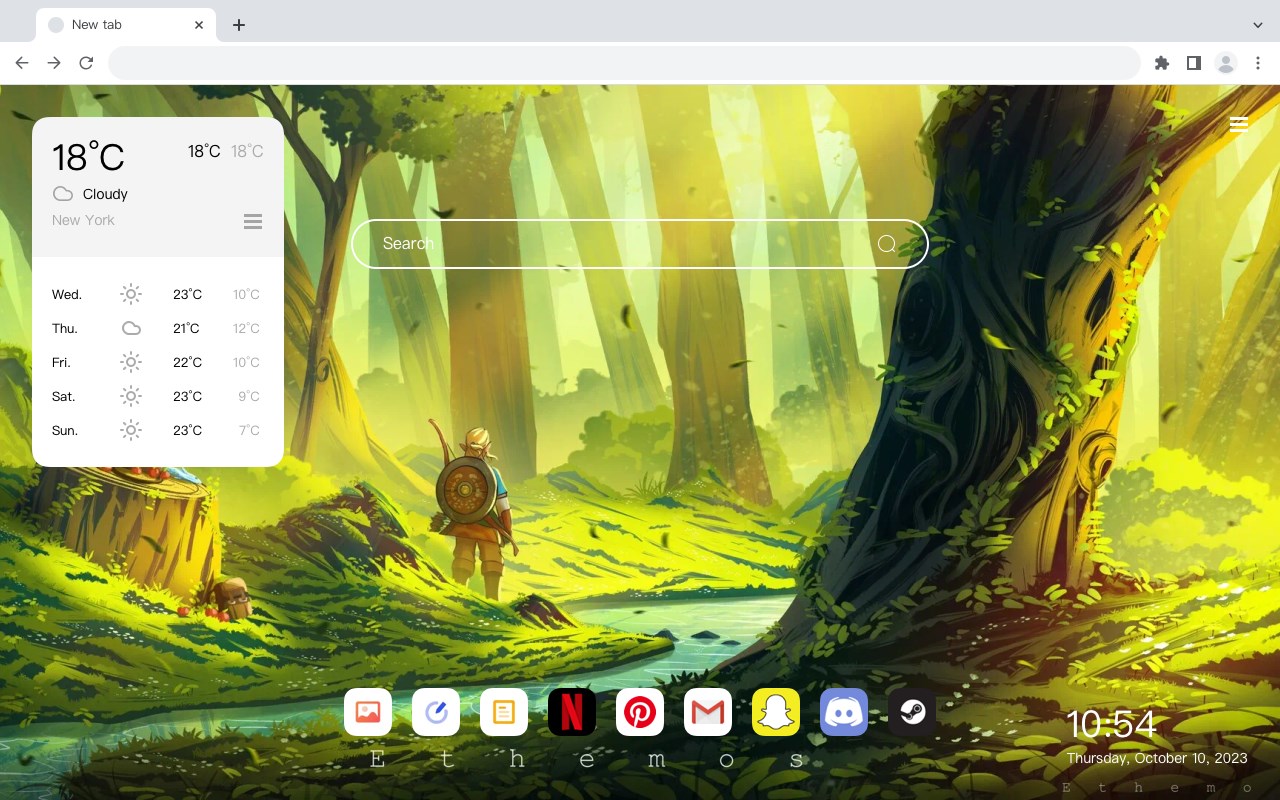The image size is (1280, 800).
Task: Select the Sat. forecast row label
Action: click(x=64, y=396)
